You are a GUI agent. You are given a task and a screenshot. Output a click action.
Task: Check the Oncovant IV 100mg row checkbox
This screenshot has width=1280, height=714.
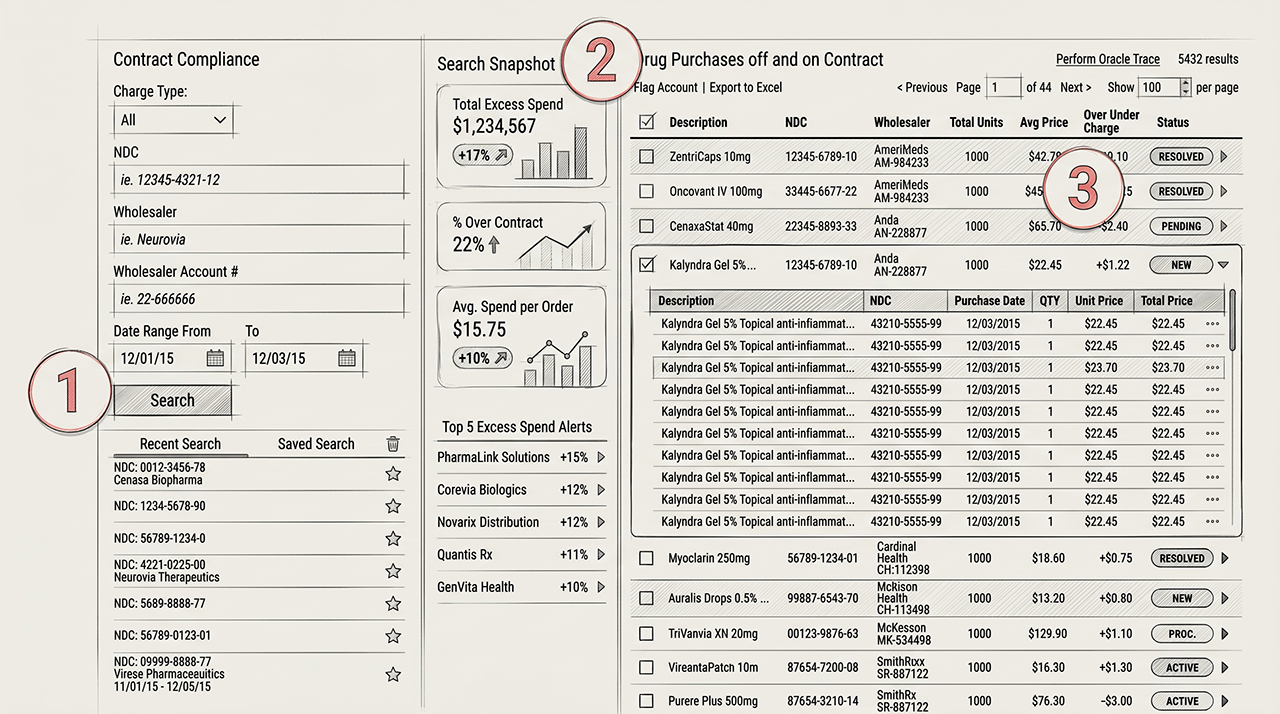646,191
